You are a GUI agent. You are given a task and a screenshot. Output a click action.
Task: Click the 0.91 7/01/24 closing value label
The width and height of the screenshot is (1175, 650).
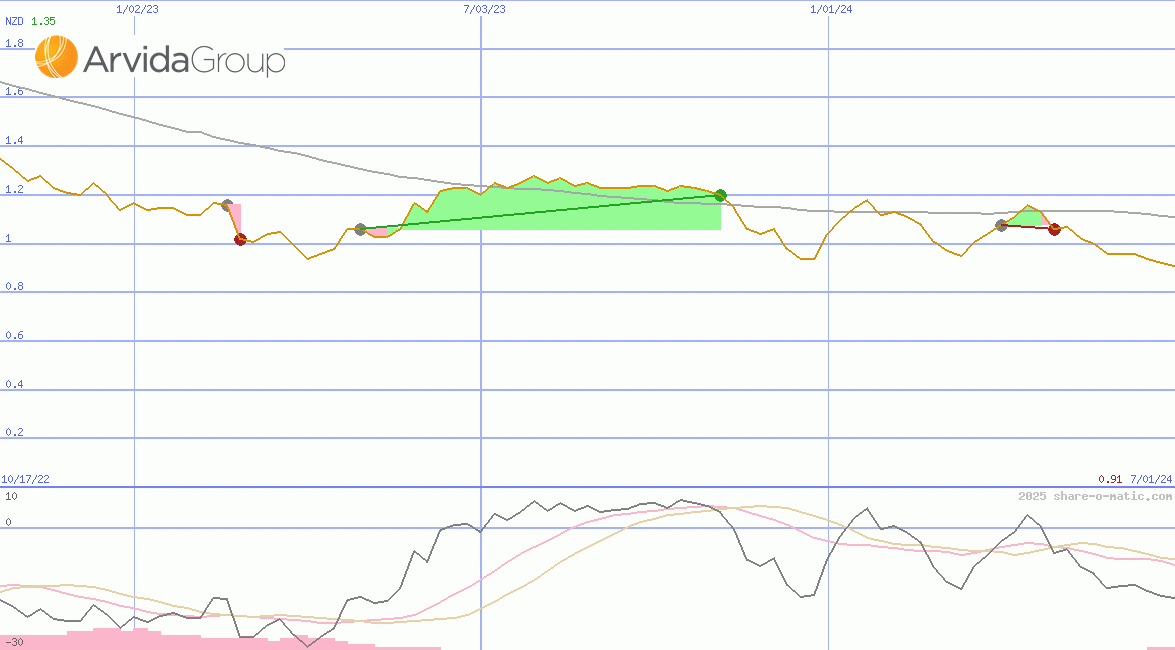tap(1134, 480)
